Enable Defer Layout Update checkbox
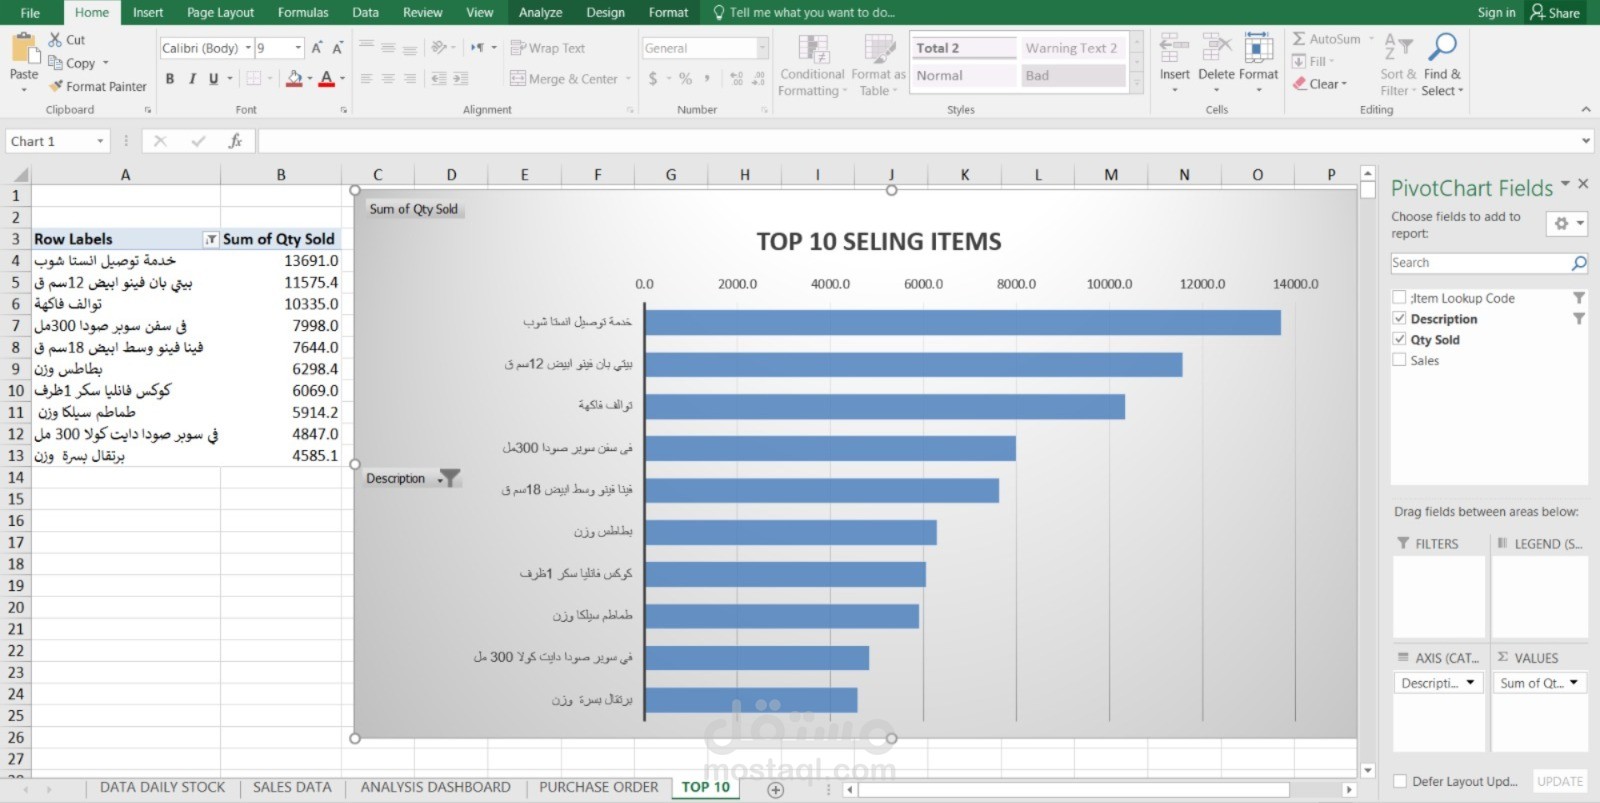 tap(1400, 781)
